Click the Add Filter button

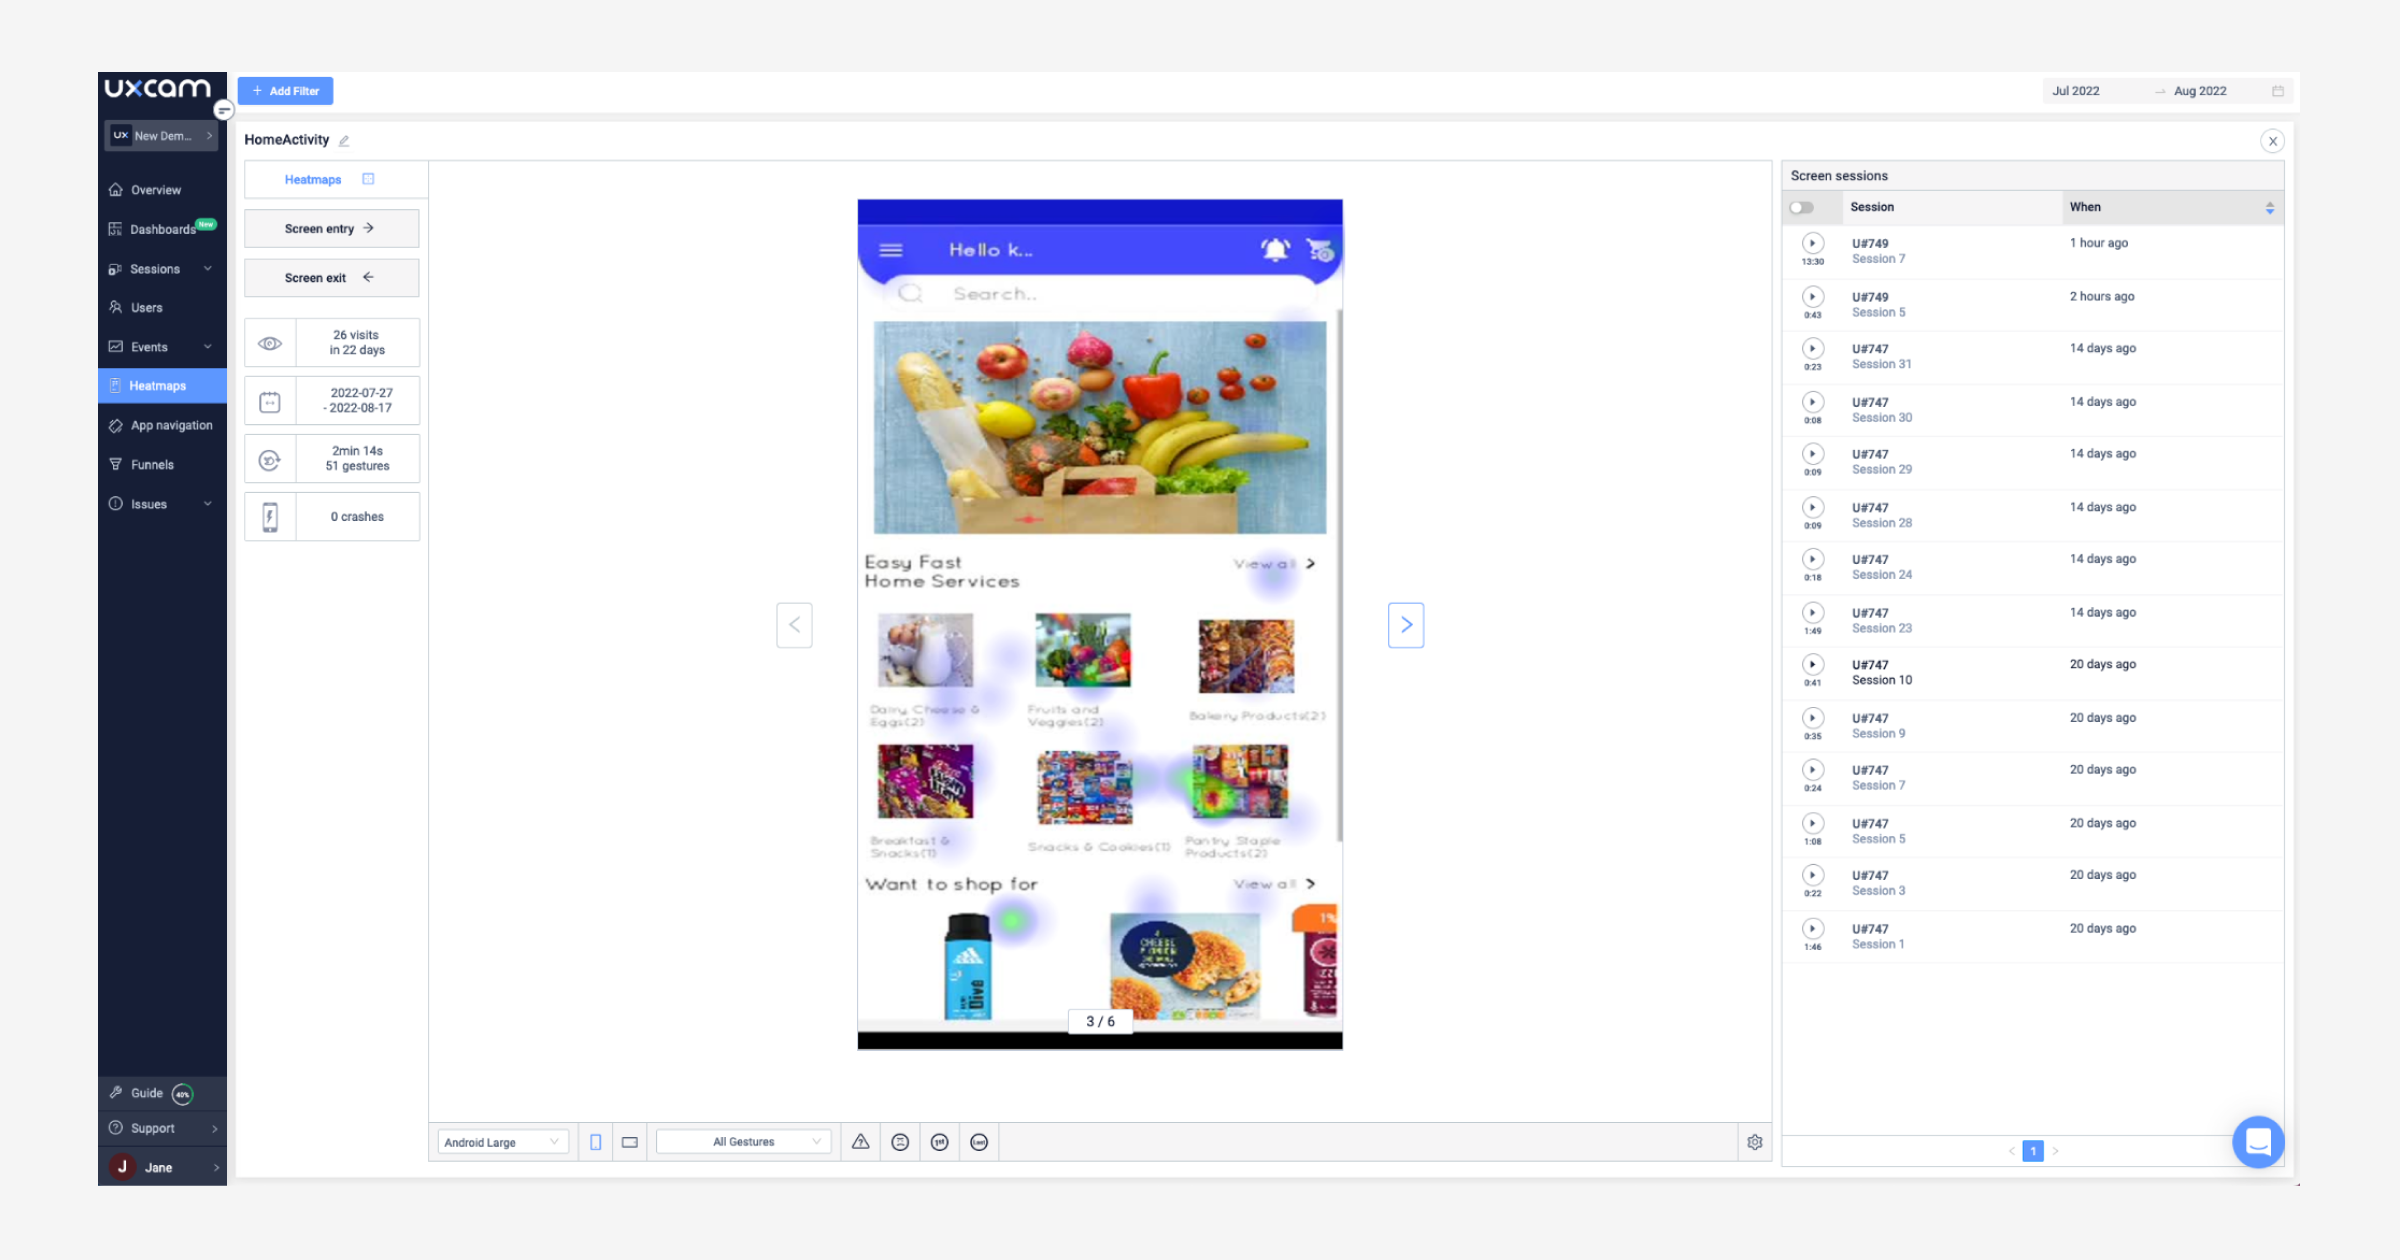click(x=285, y=90)
